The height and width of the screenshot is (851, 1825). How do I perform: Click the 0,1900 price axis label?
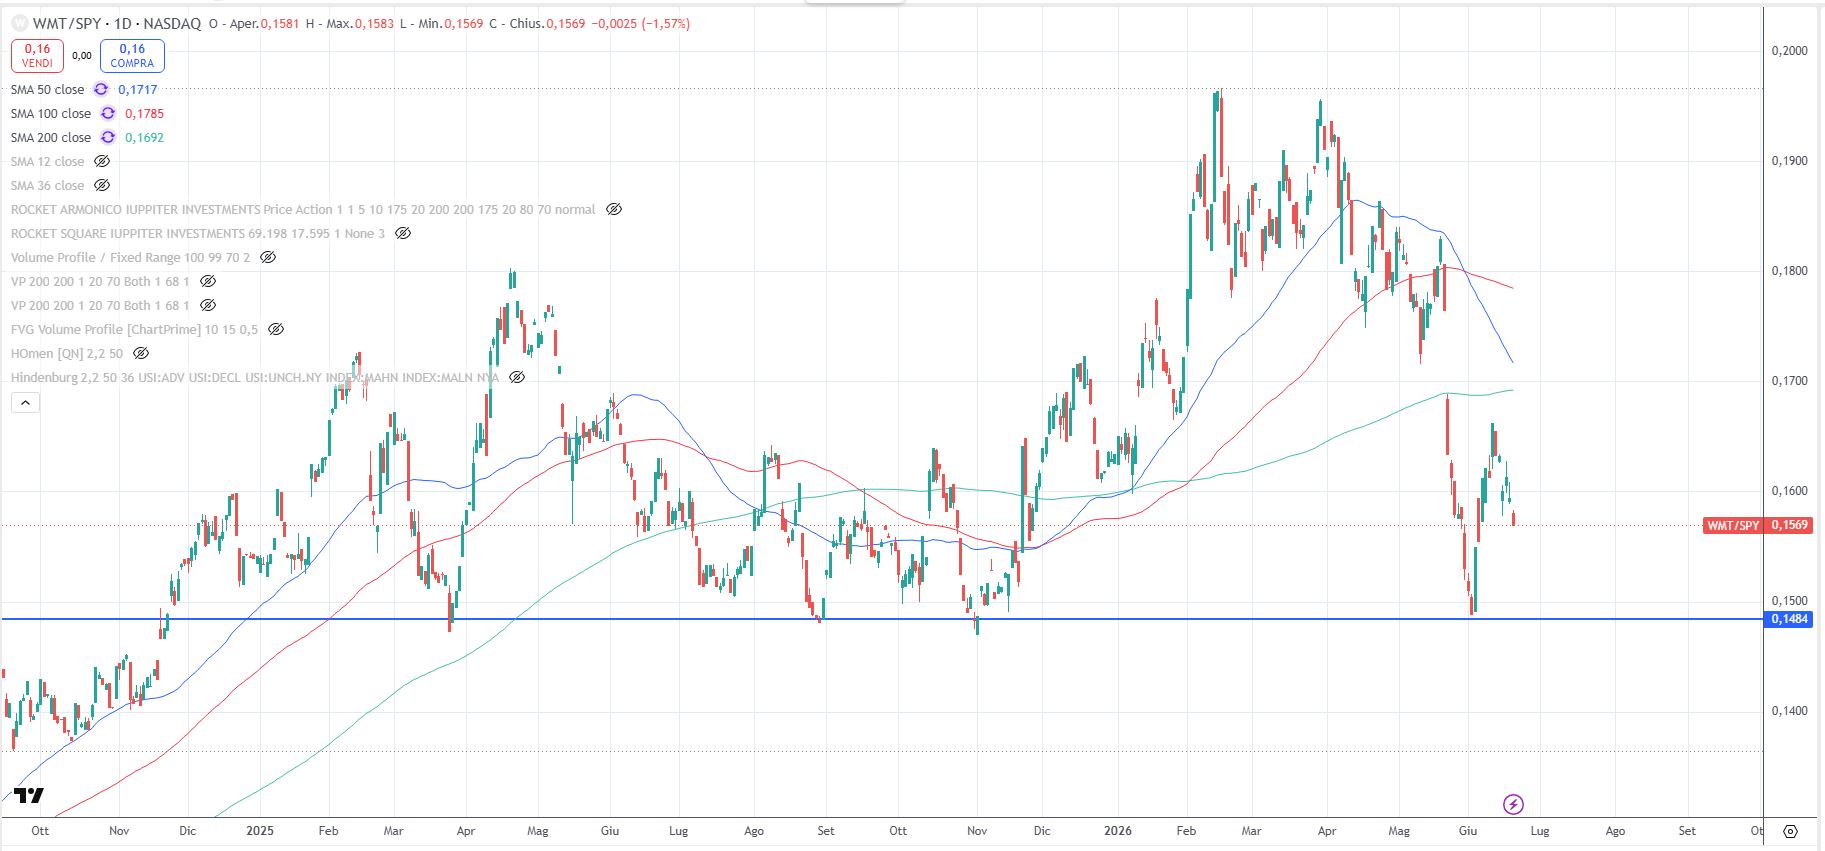tap(1789, 161)
